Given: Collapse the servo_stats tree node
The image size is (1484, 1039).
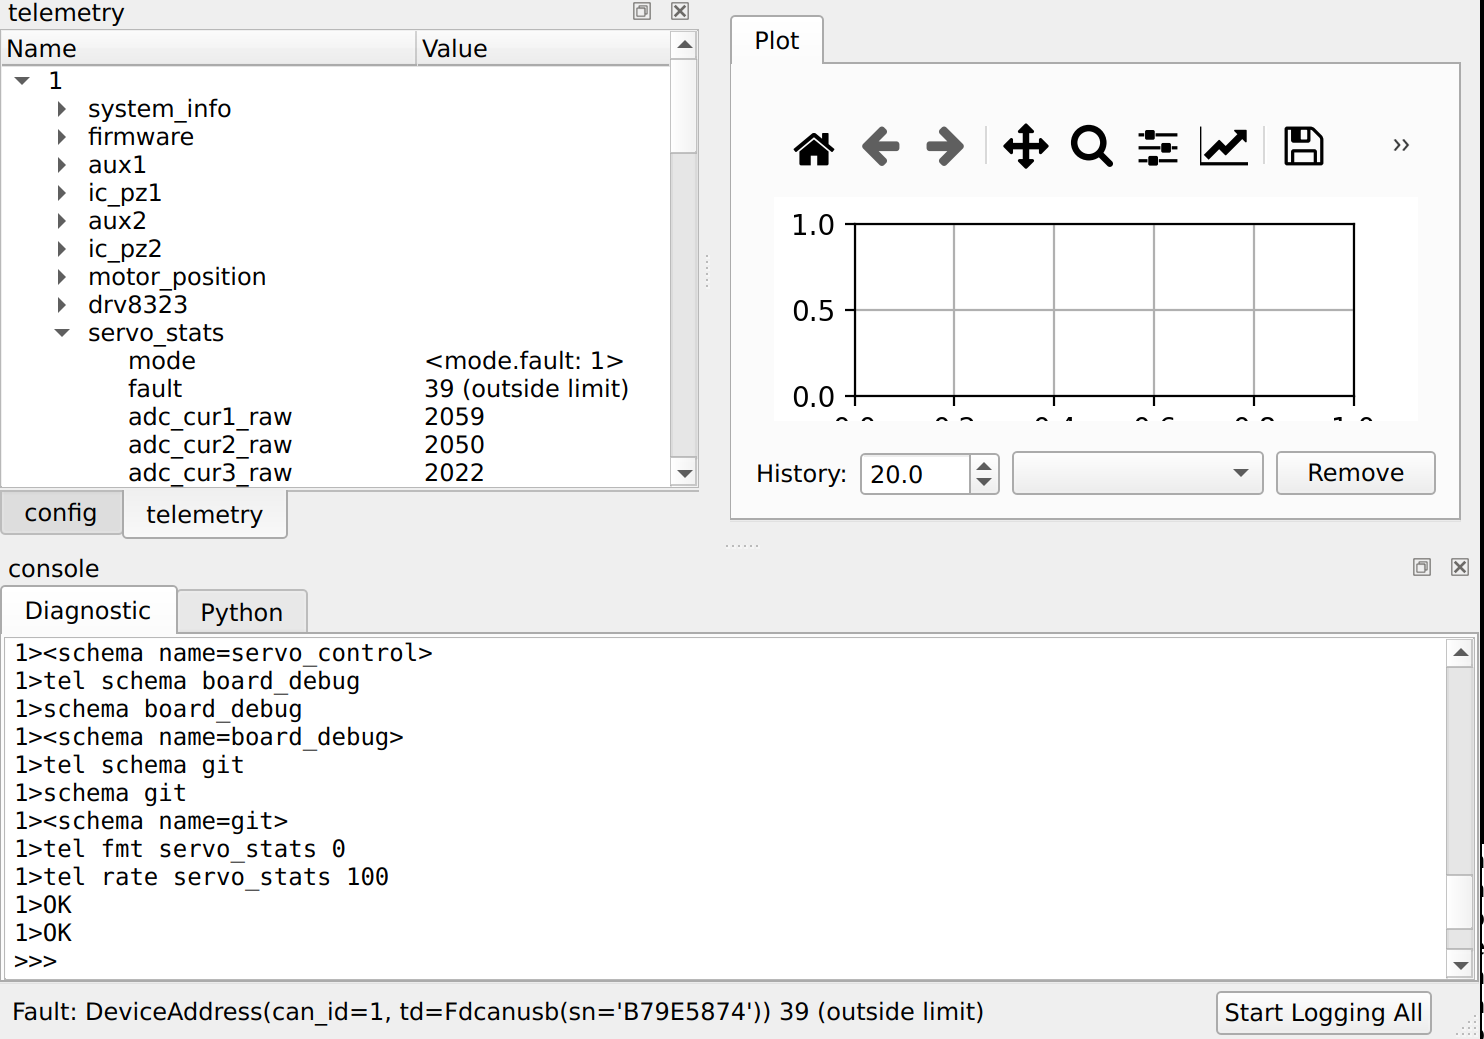Looking at the screenshot, I should point(62,333).
